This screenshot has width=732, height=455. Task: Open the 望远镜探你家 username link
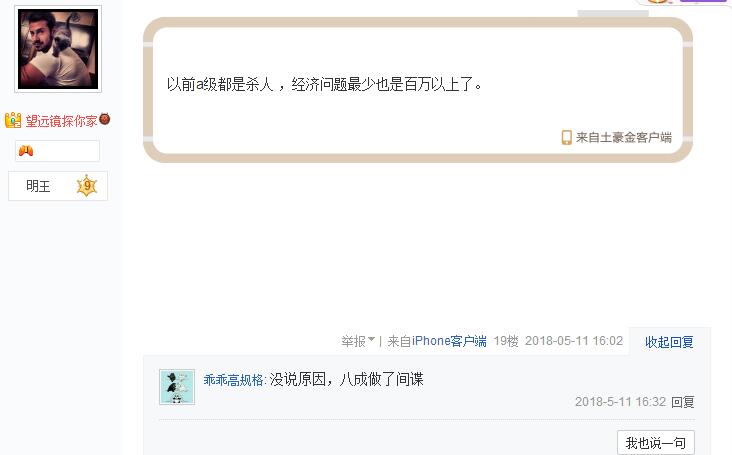[x=61, y=121]
